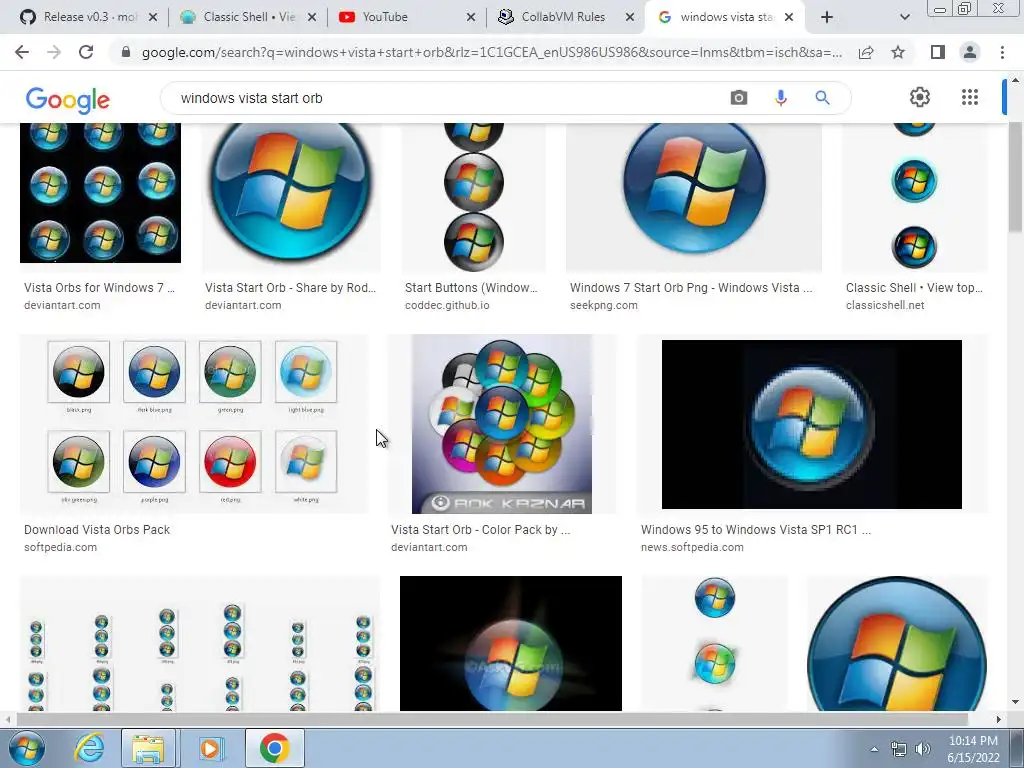Search by image with the camera icon
The width and height of the screenshot is (1024, 768).
click(x=739, y=98)
